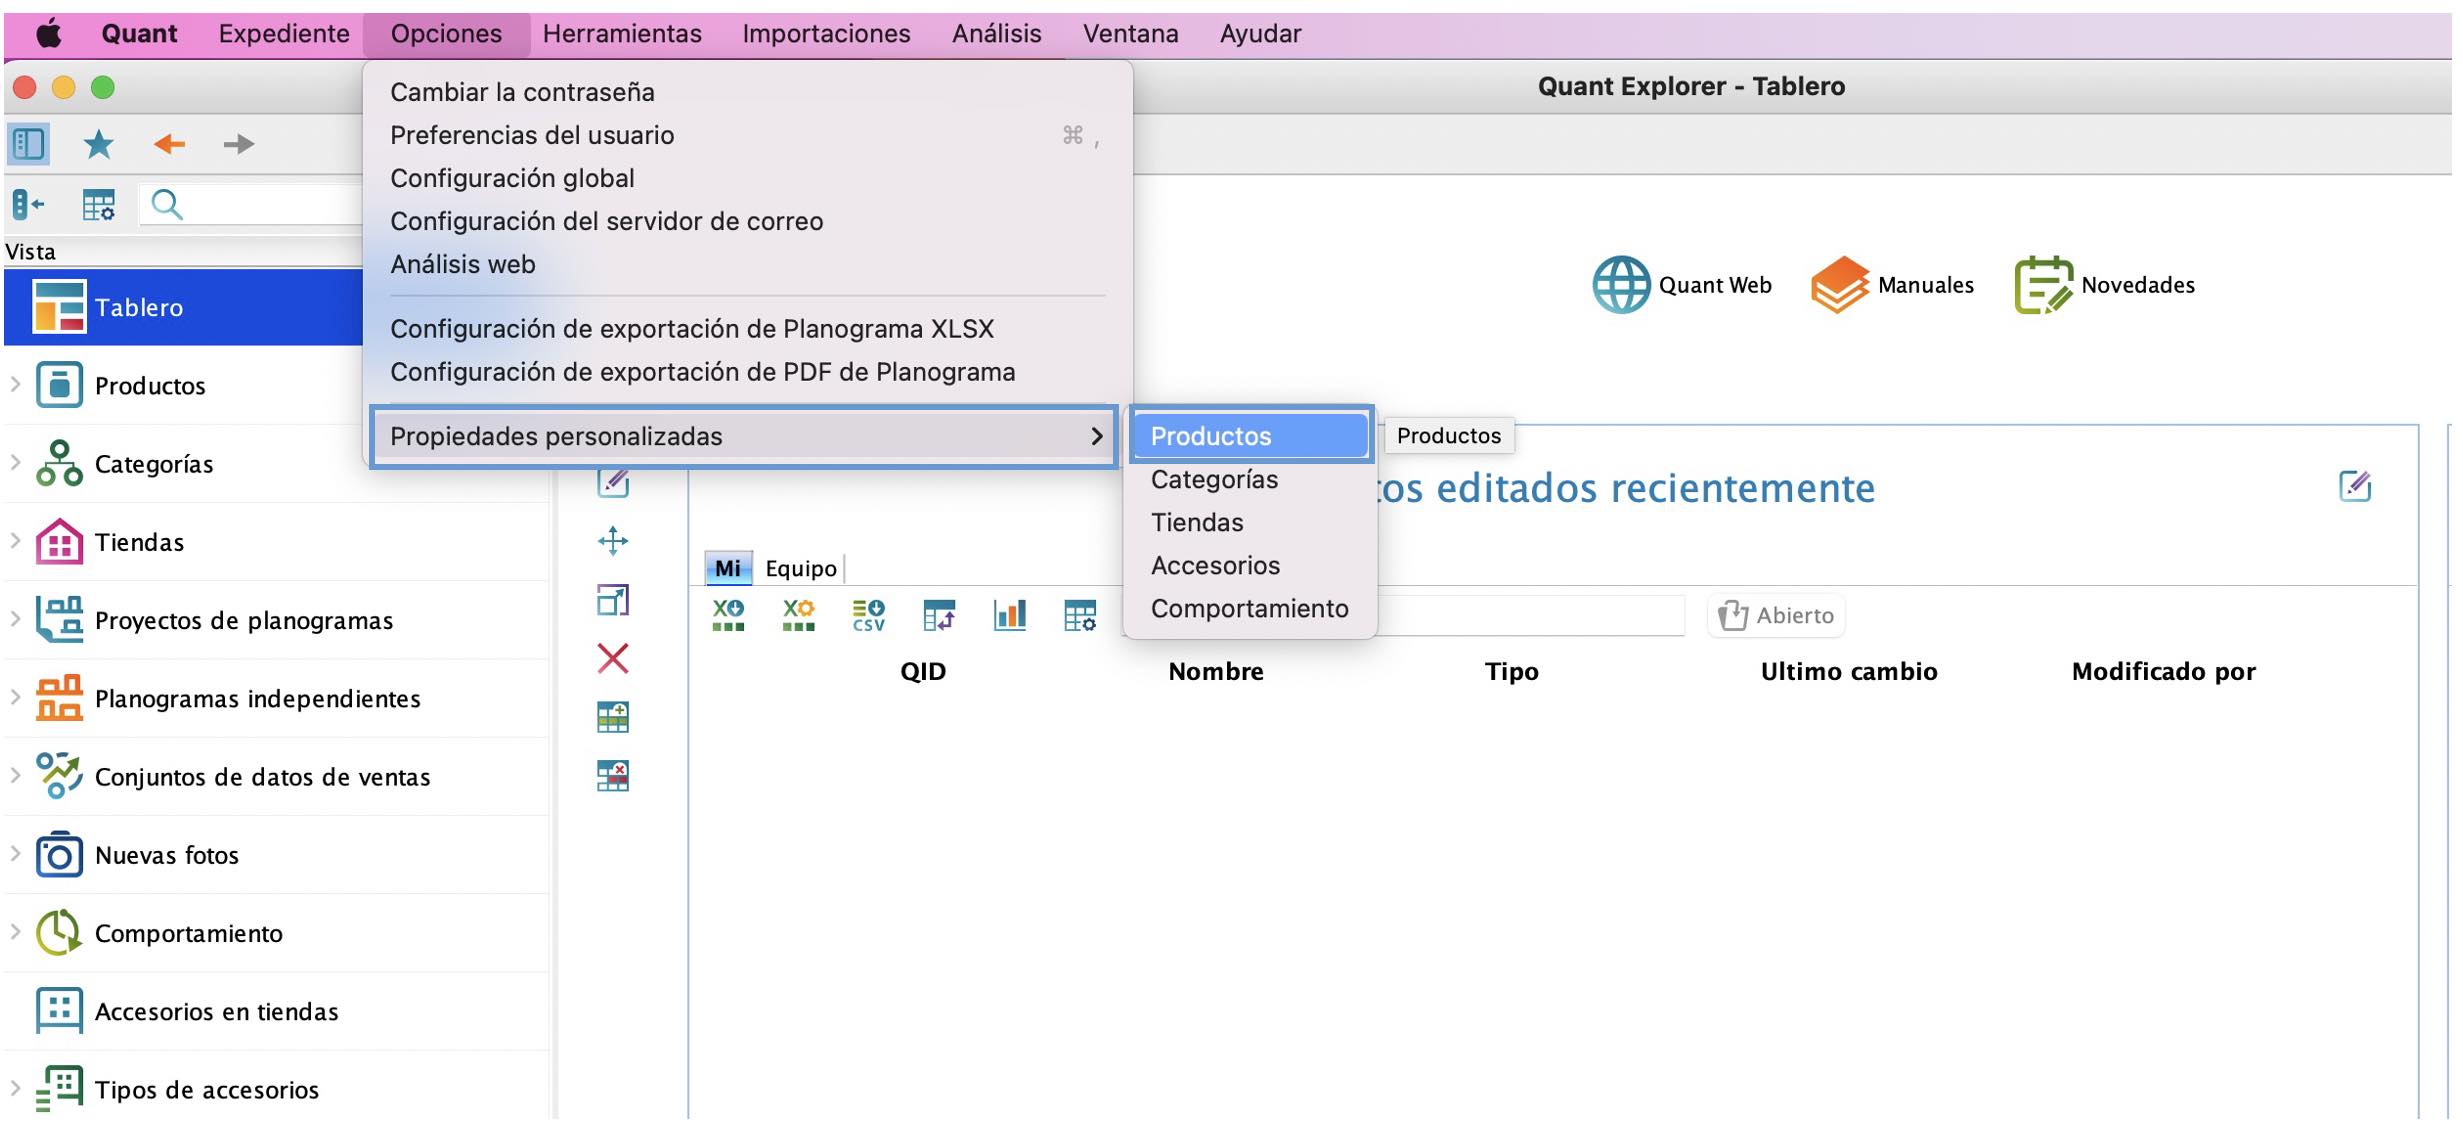Image resolution: width=2463 pixels, height=1145 pixels.
Task: Click the Tiendas store icon
Action: (59, 542)
